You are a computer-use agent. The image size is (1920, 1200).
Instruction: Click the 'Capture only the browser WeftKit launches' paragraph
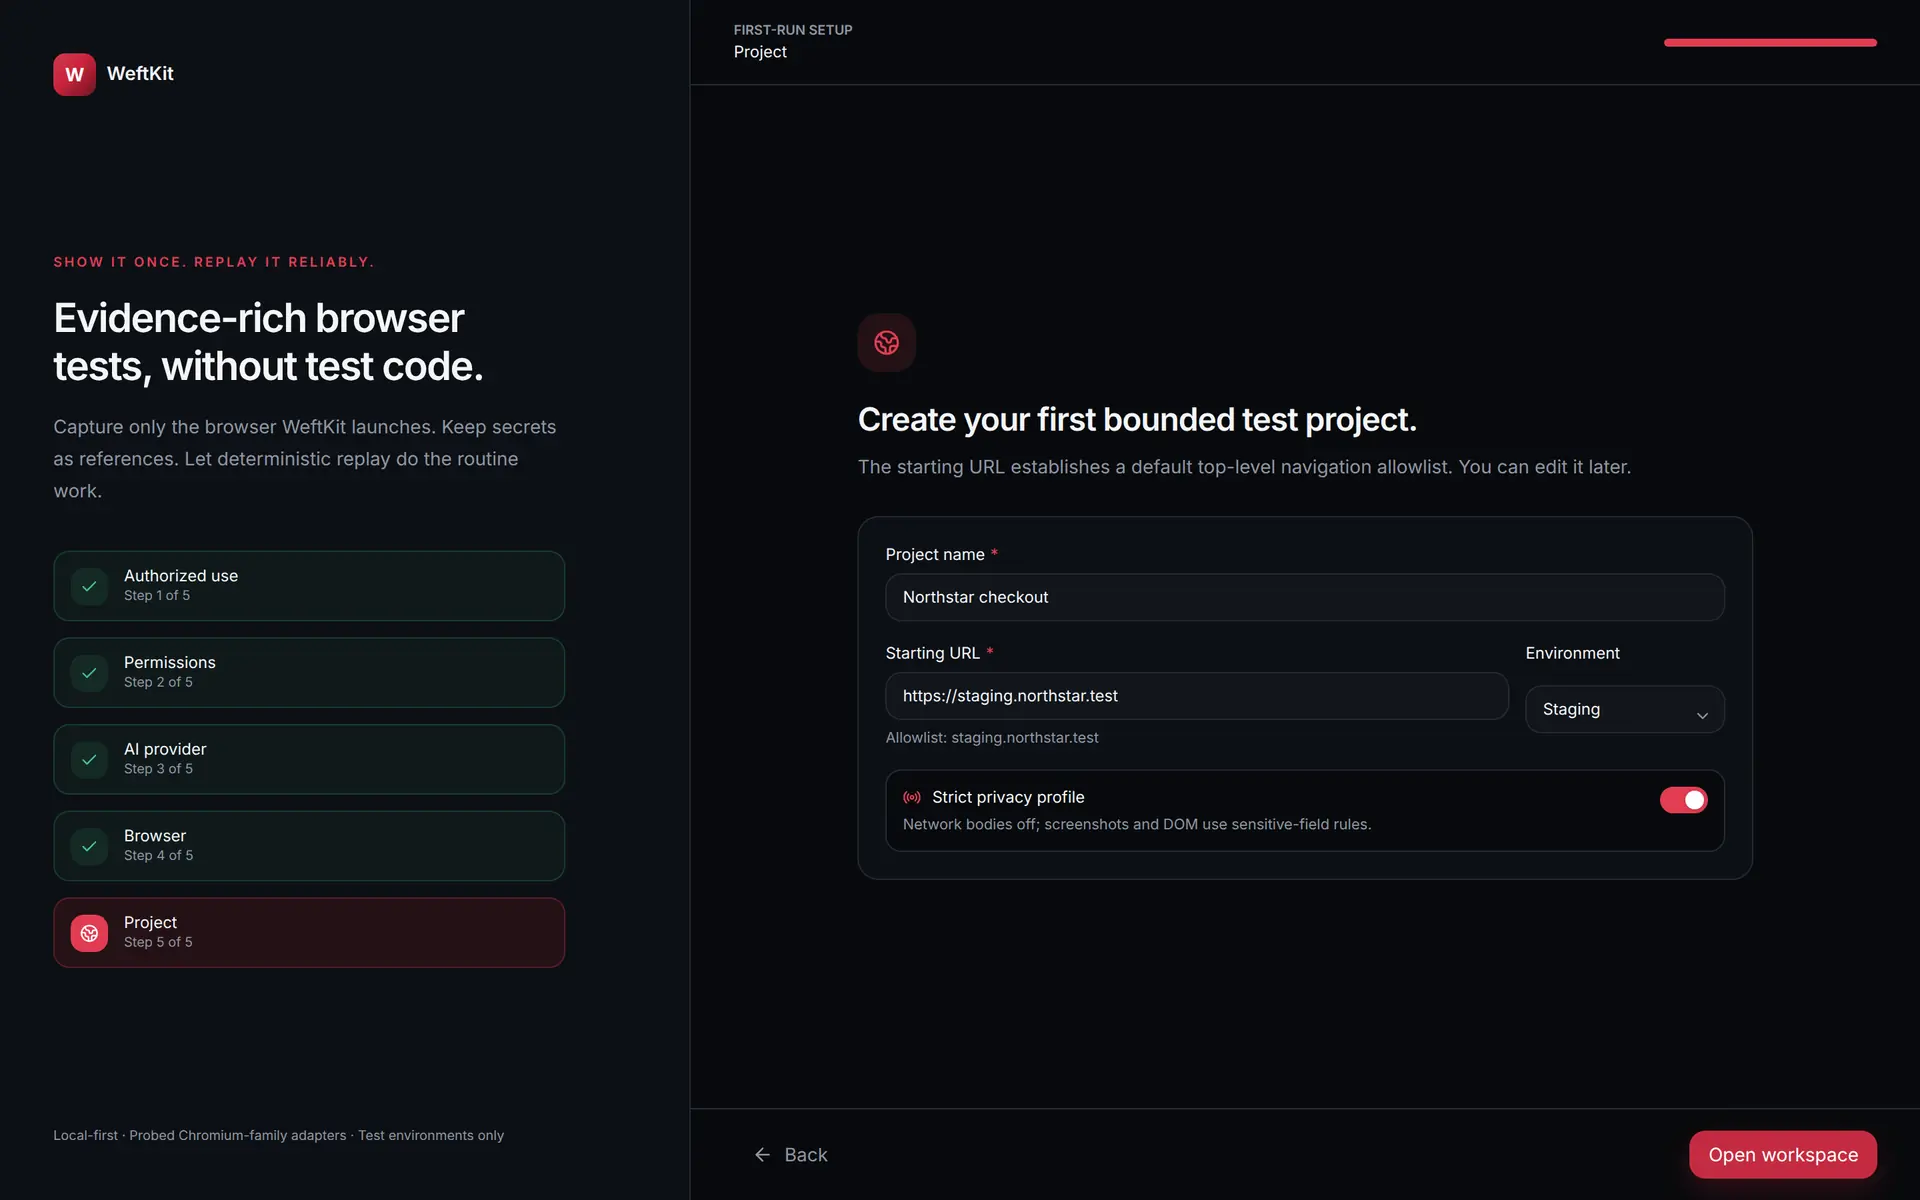(x=305, y=459)
